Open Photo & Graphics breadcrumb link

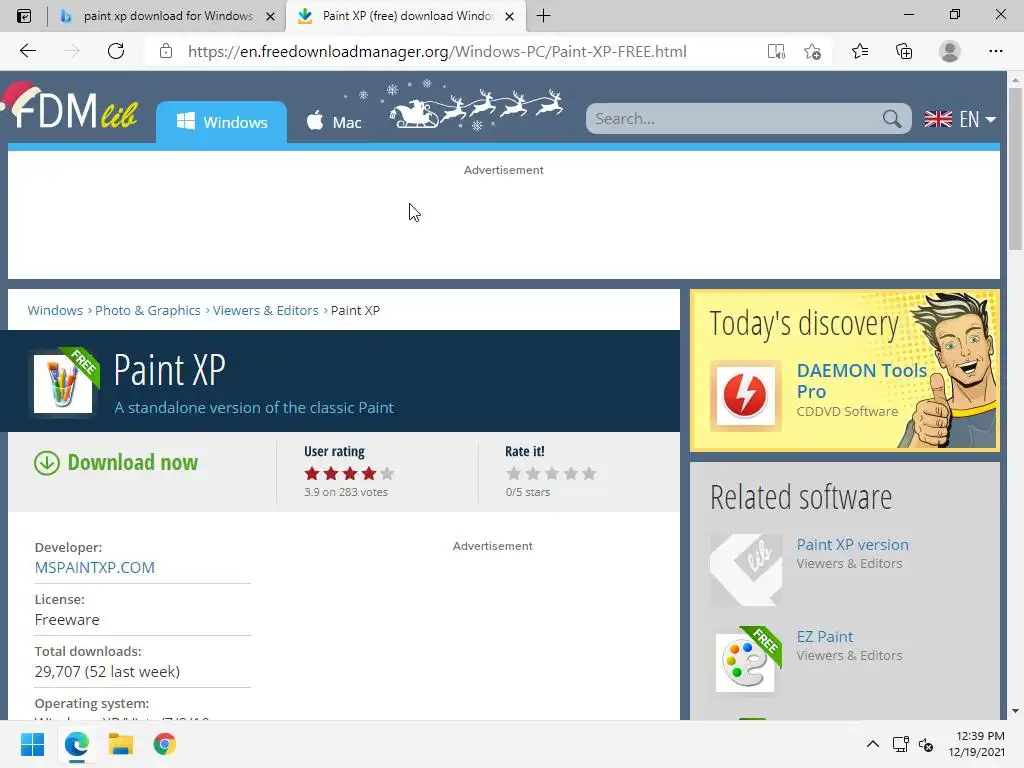[x=148, y=310]
